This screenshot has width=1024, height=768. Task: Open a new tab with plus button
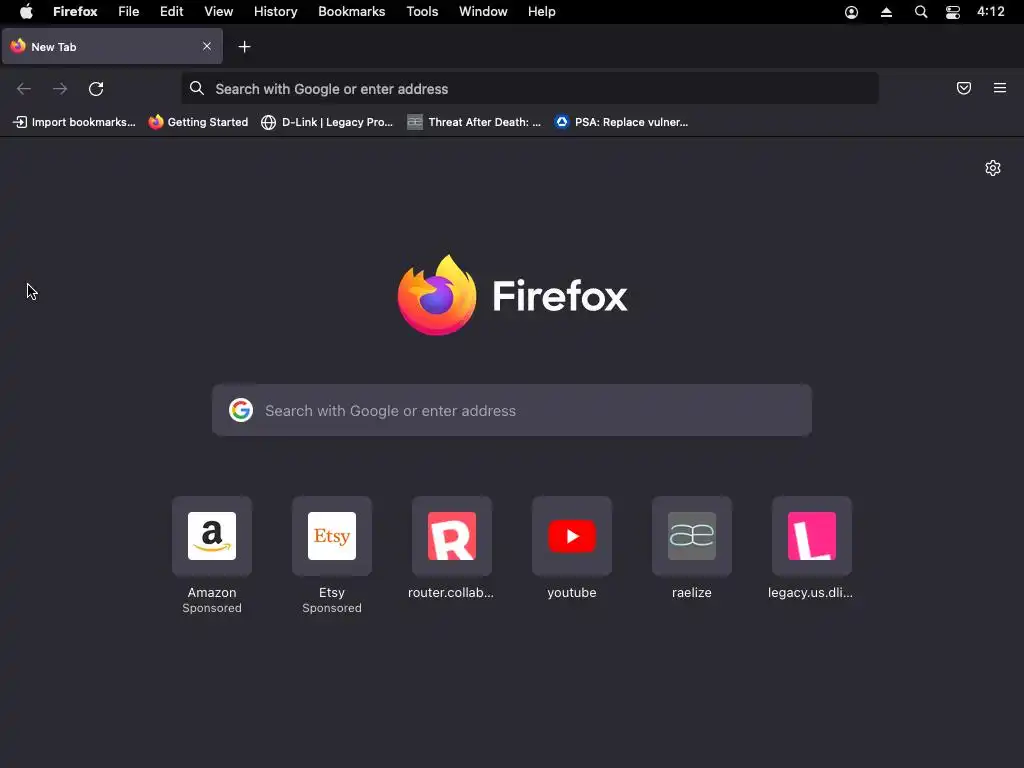(x=244, y=47)
